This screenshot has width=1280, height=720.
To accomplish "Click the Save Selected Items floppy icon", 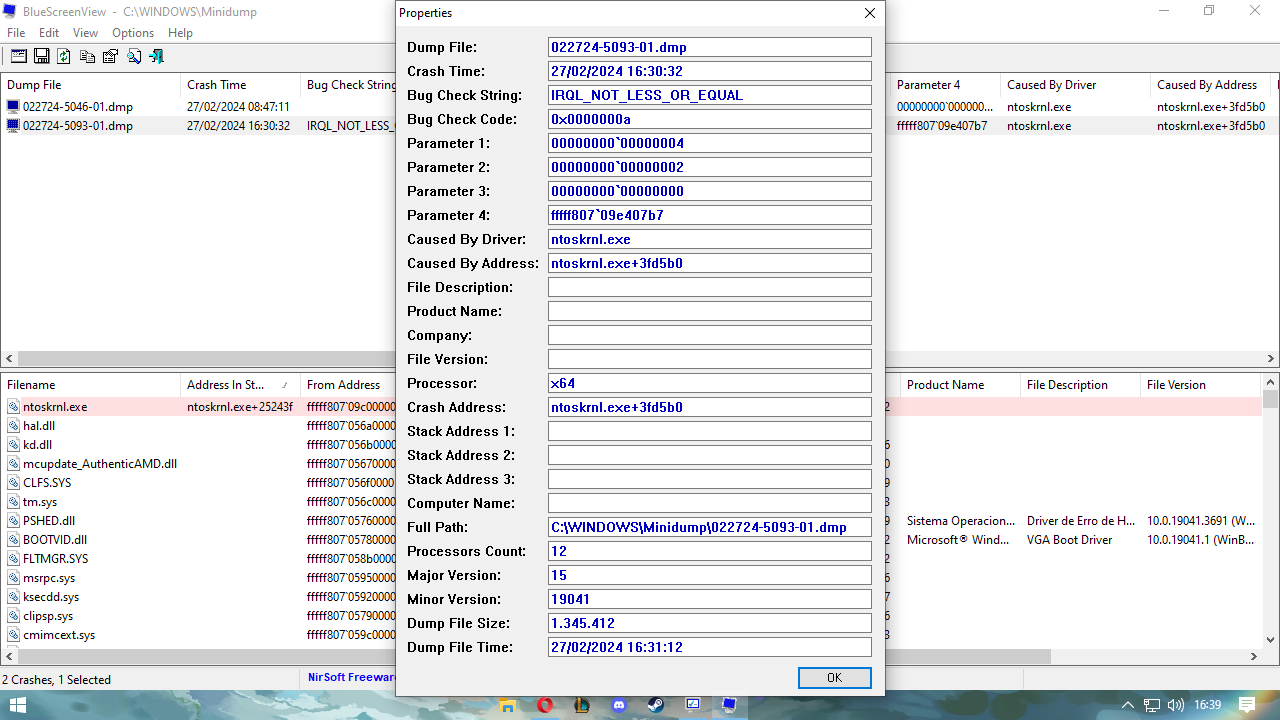I will click(42, 56).
